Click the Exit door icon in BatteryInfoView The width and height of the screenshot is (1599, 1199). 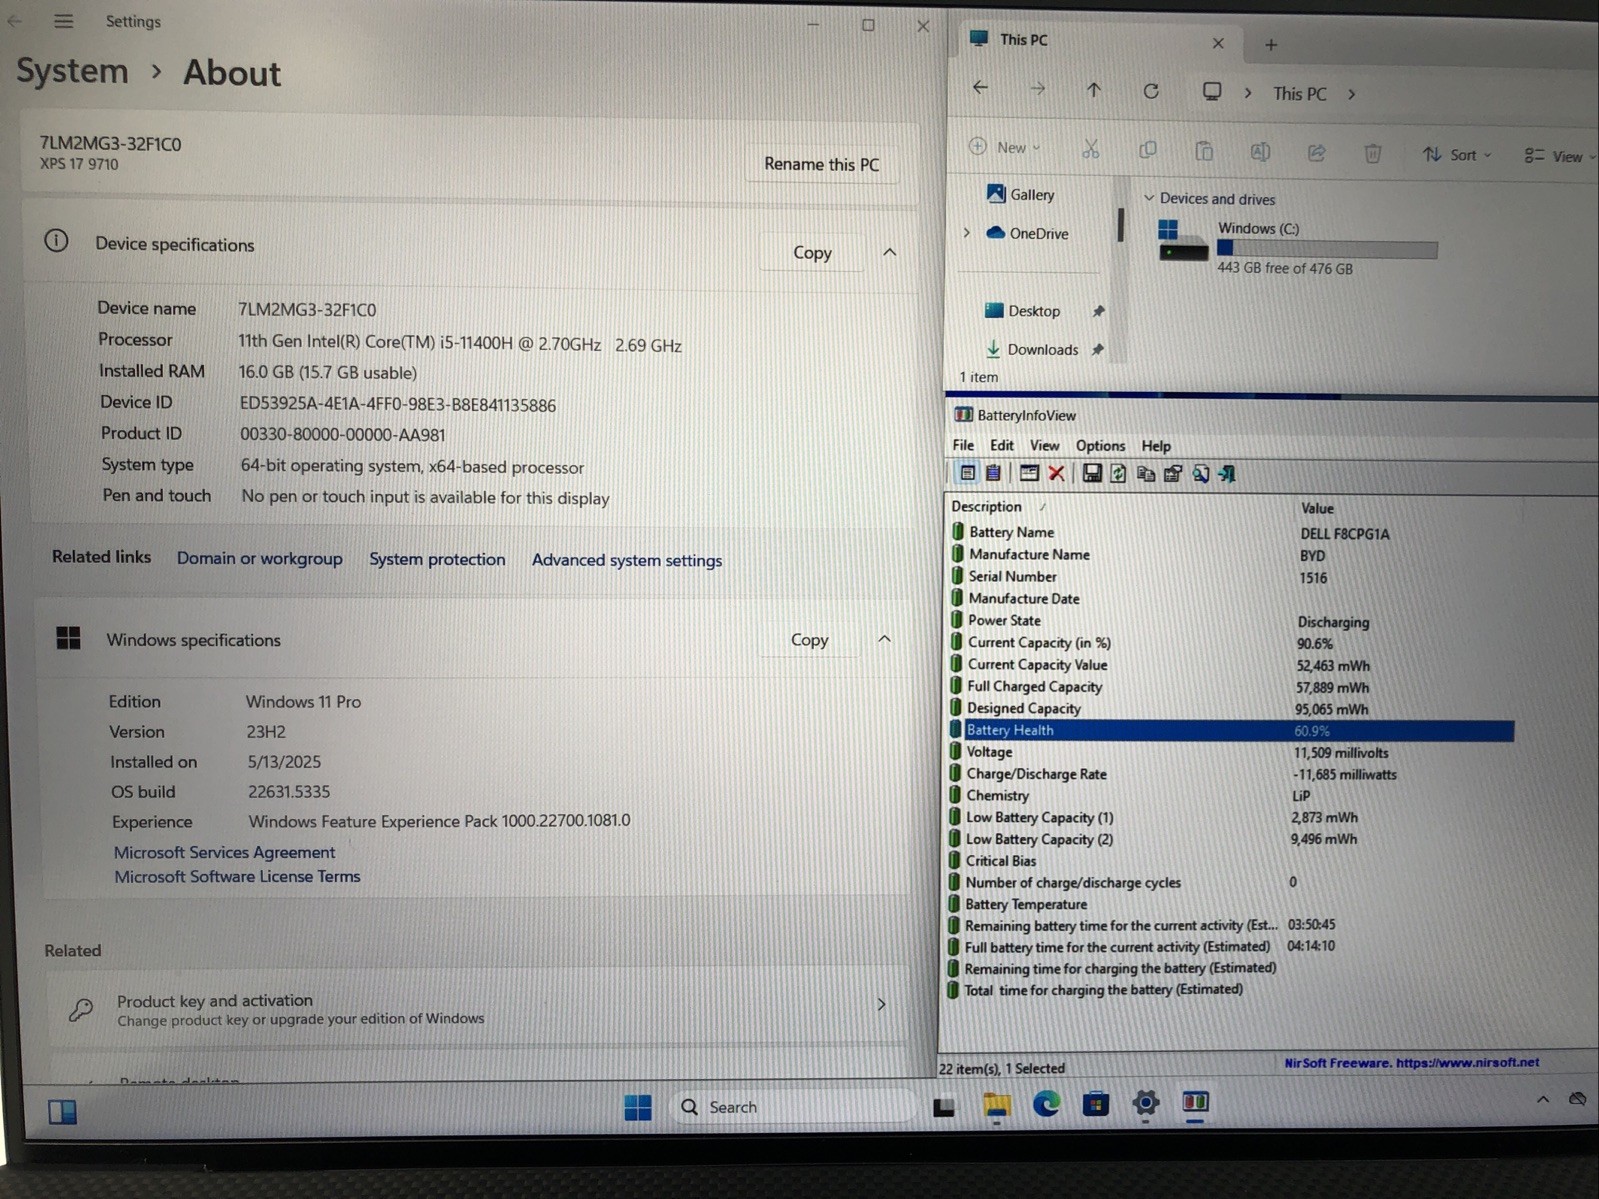[1227, 474]
